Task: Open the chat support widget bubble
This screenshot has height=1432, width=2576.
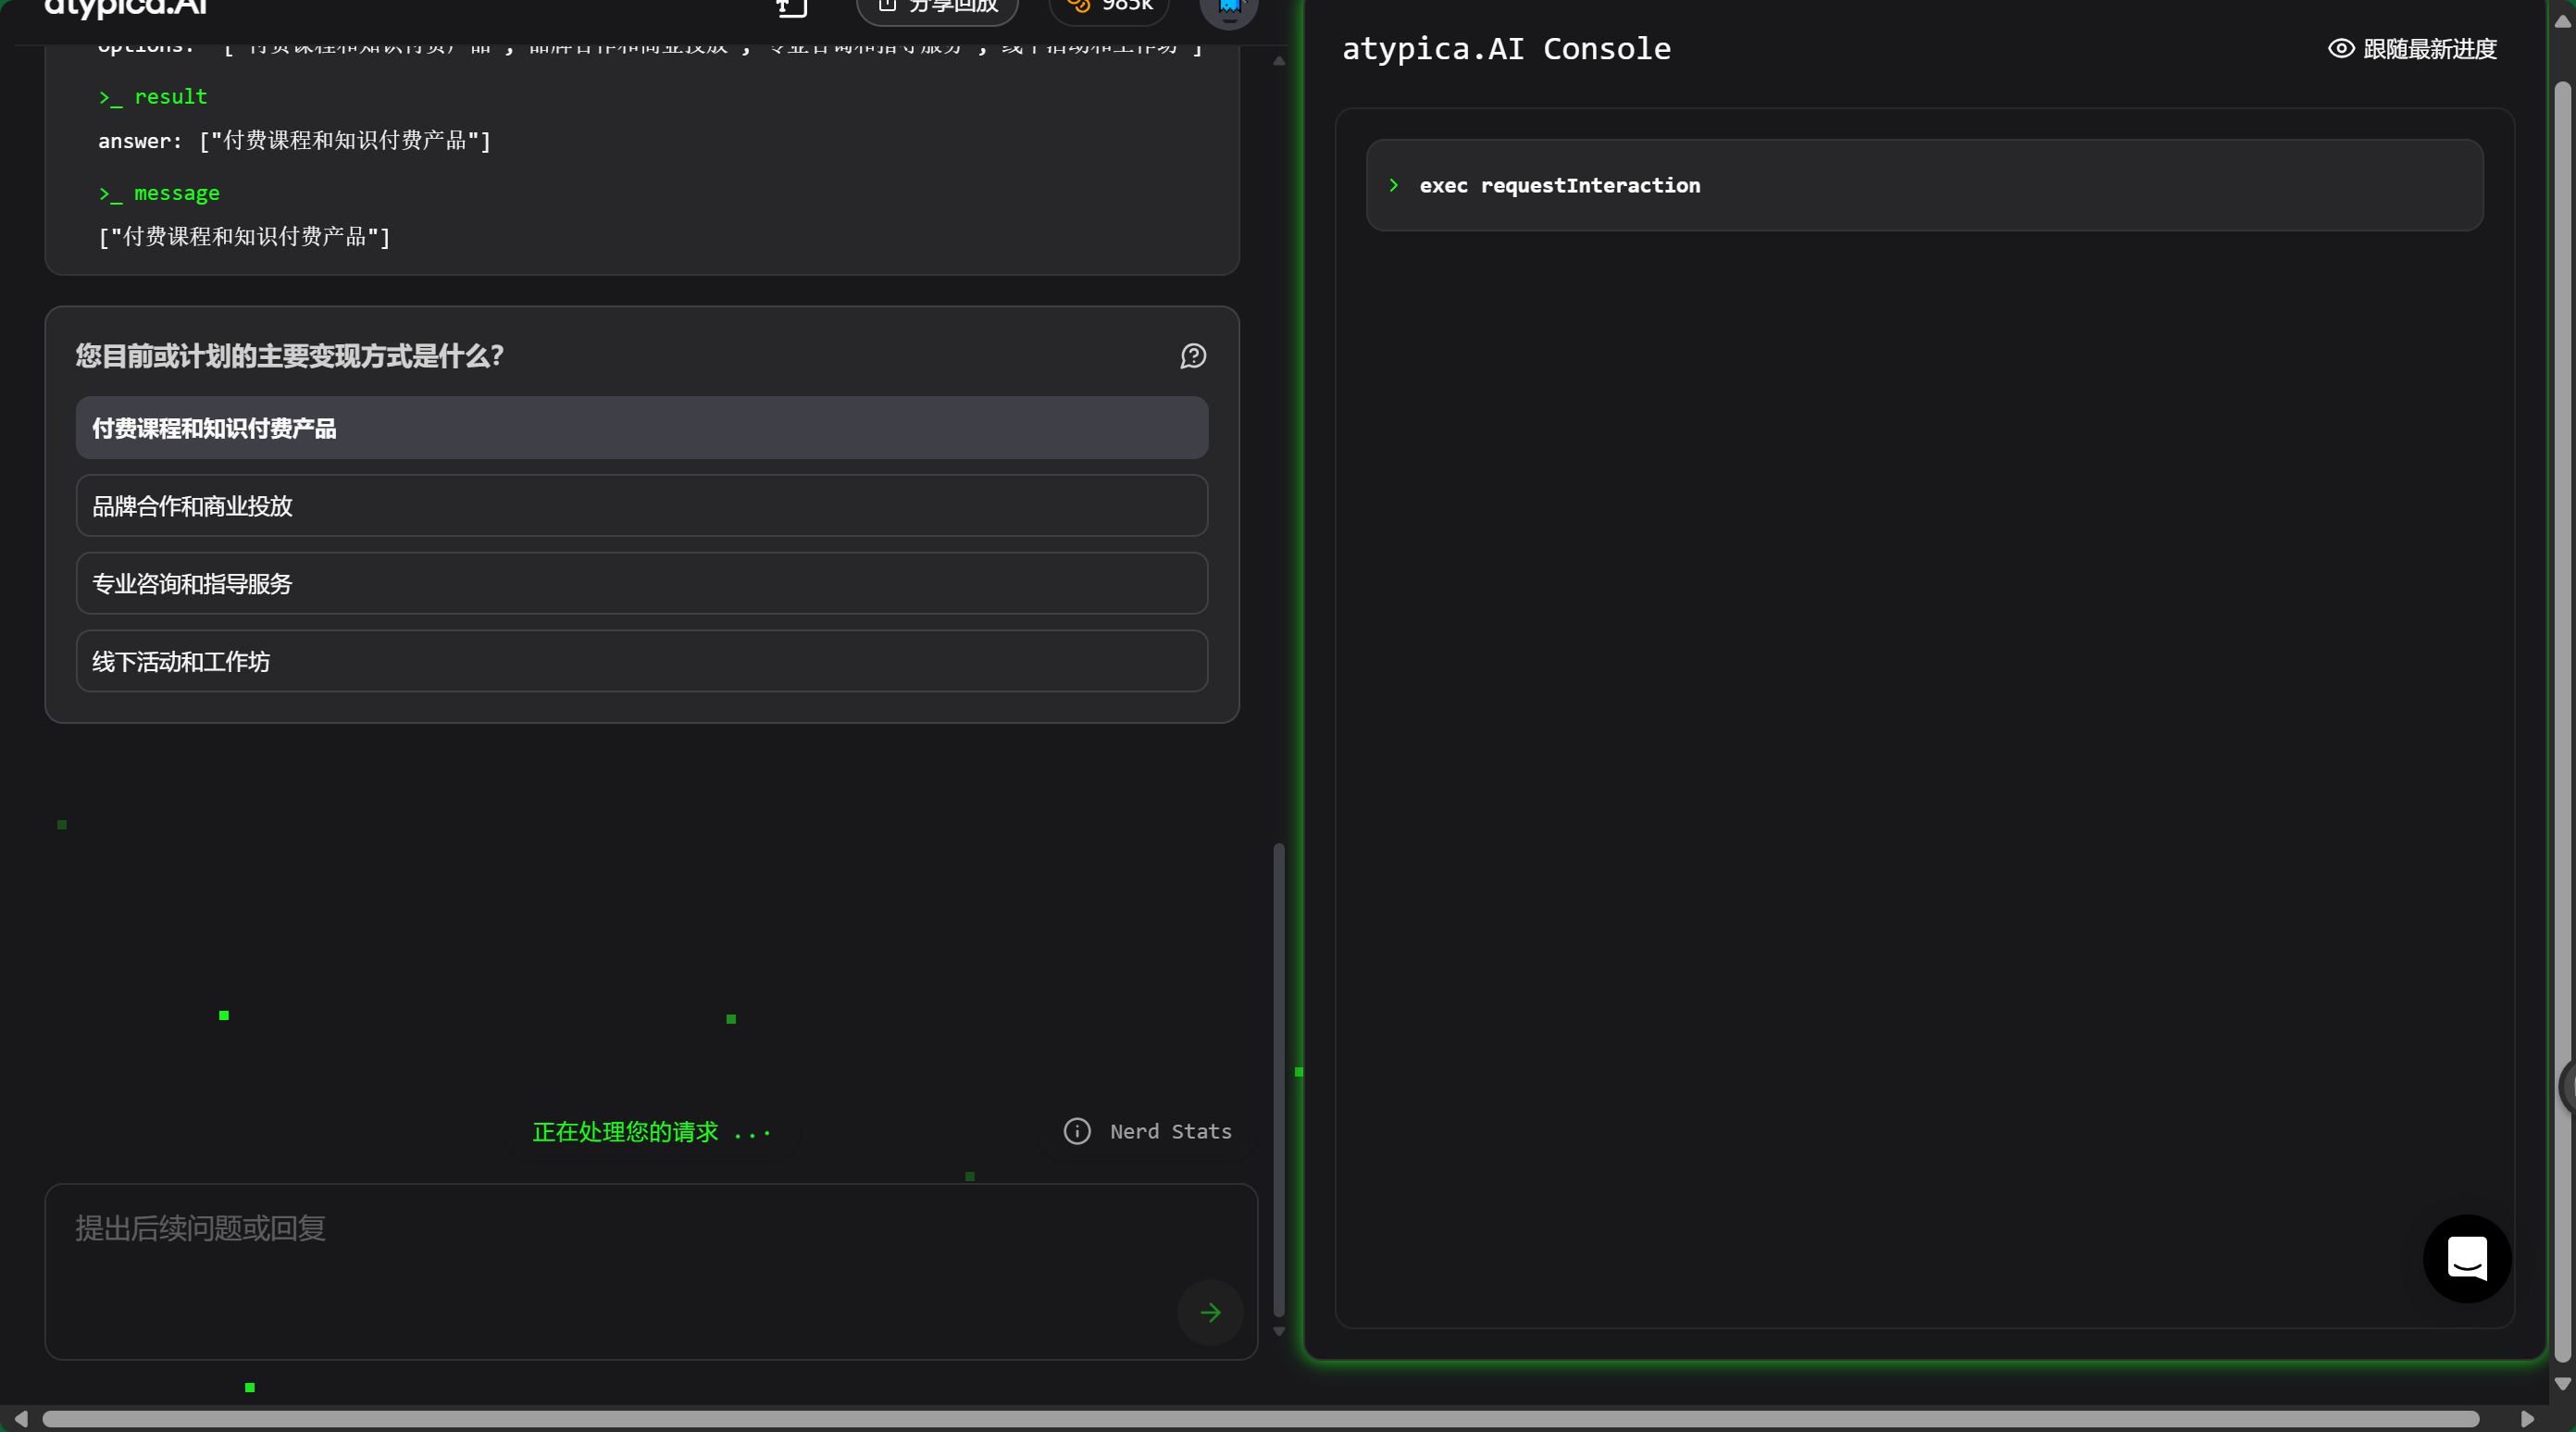Action: 2466,1258
